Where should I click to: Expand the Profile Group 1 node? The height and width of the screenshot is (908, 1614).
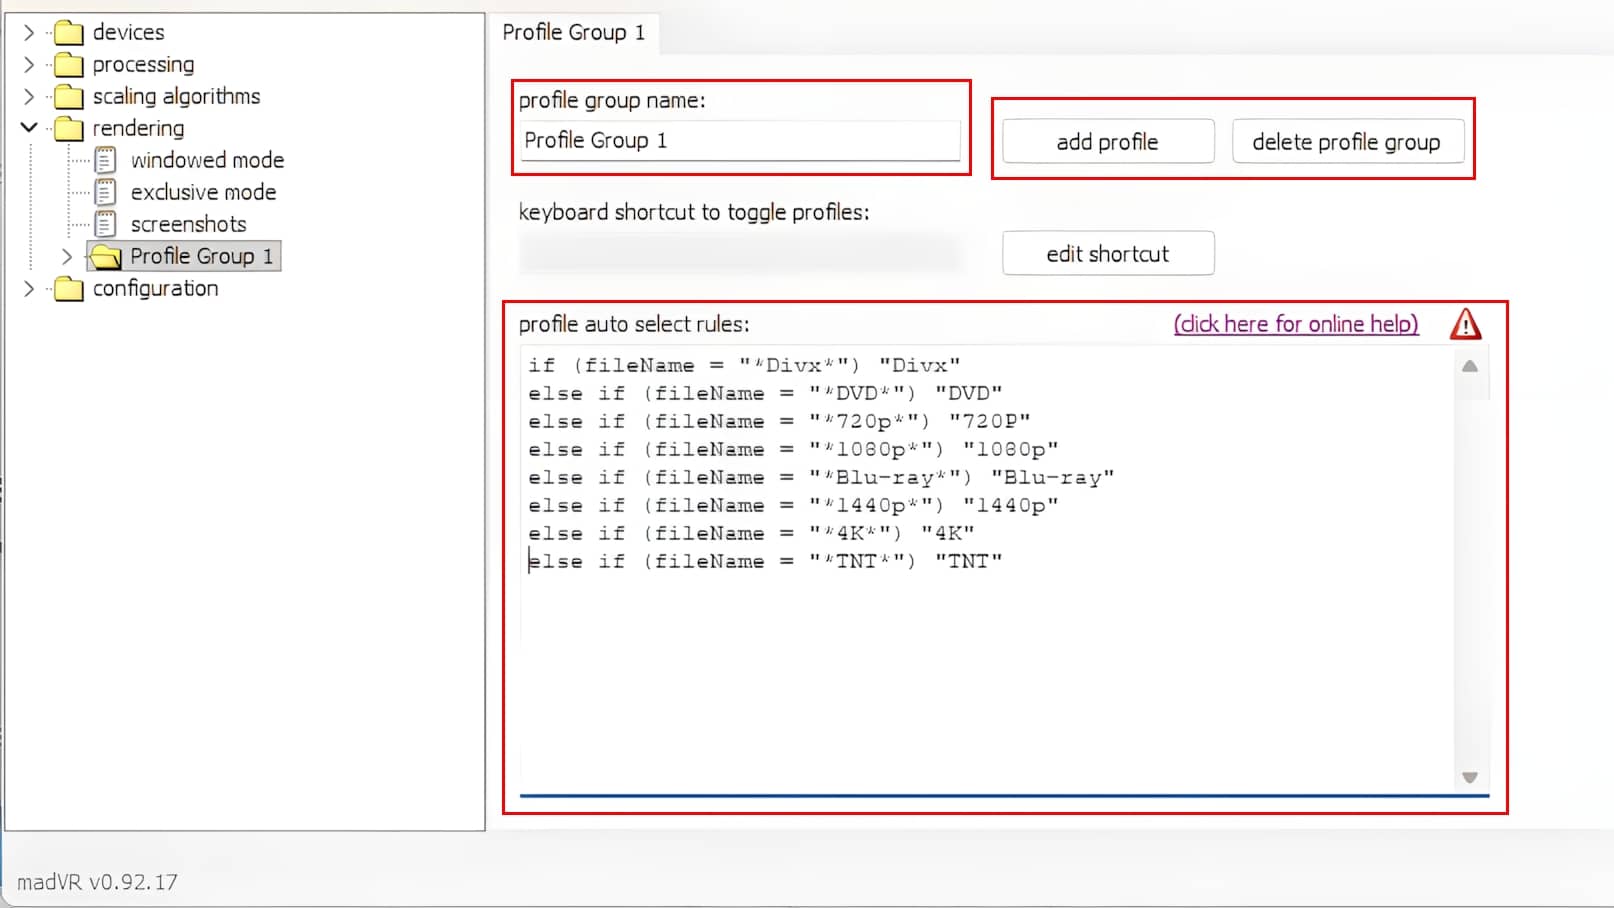click(x=67, y=257)
